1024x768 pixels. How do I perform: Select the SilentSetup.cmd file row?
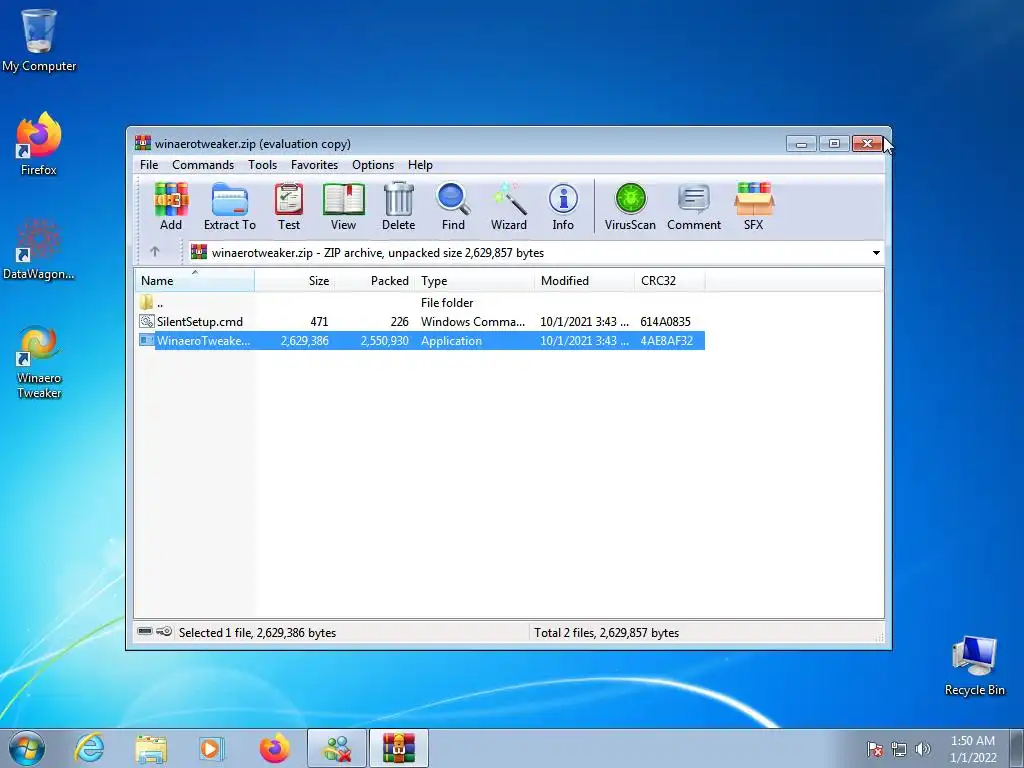(421, 321)
